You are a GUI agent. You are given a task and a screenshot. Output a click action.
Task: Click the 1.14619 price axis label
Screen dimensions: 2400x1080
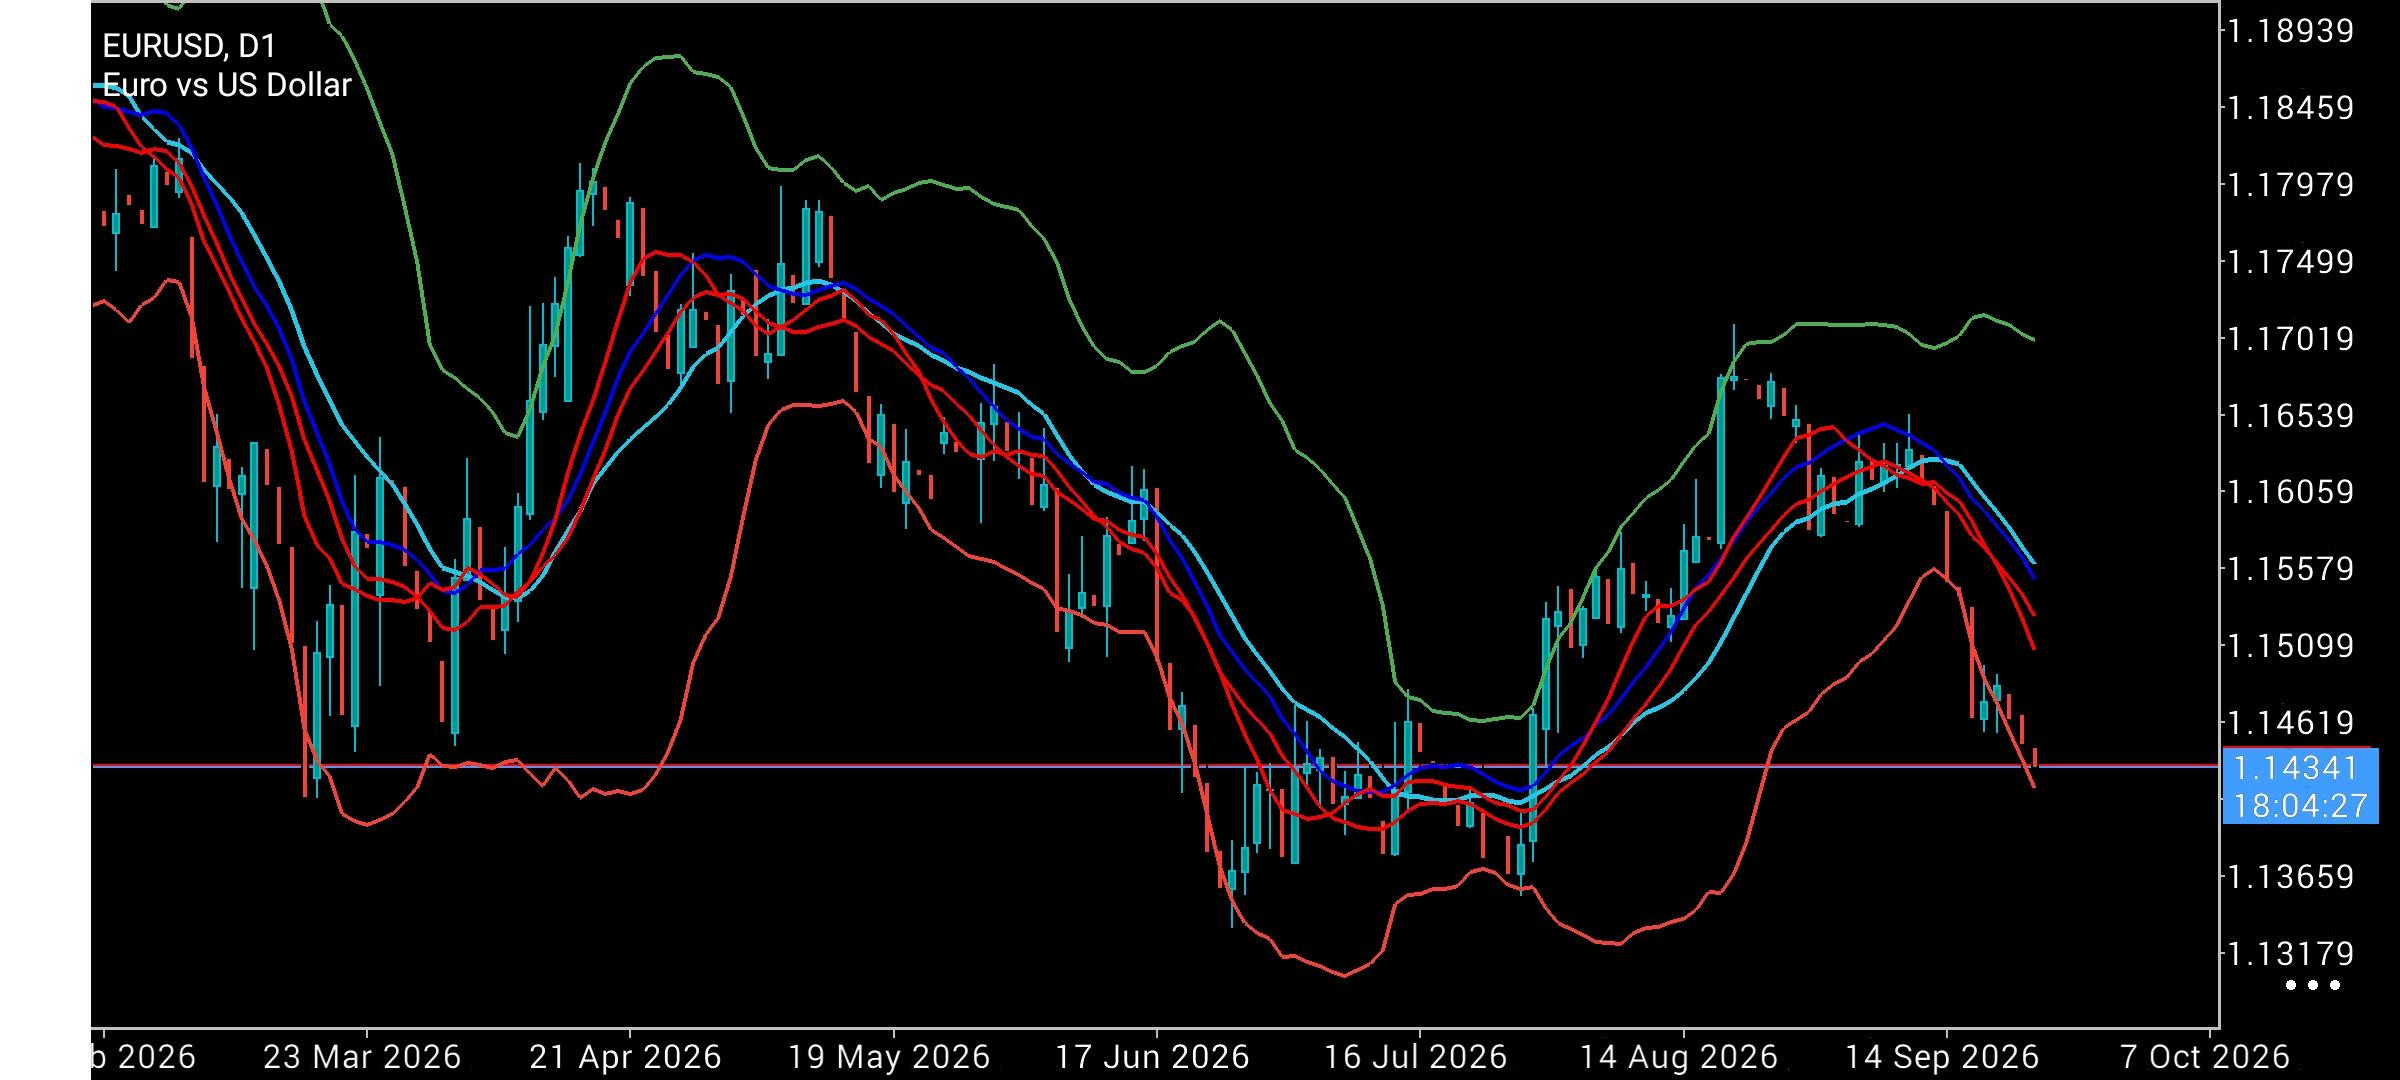[x=2291, y=723]
